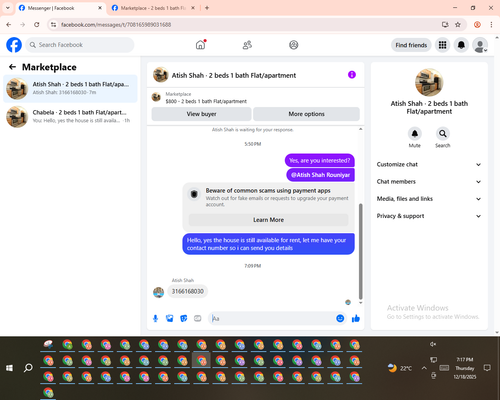Screen dimensions: 500x400
Task: Open Windows taskbar search
Action: click(28, 368)
